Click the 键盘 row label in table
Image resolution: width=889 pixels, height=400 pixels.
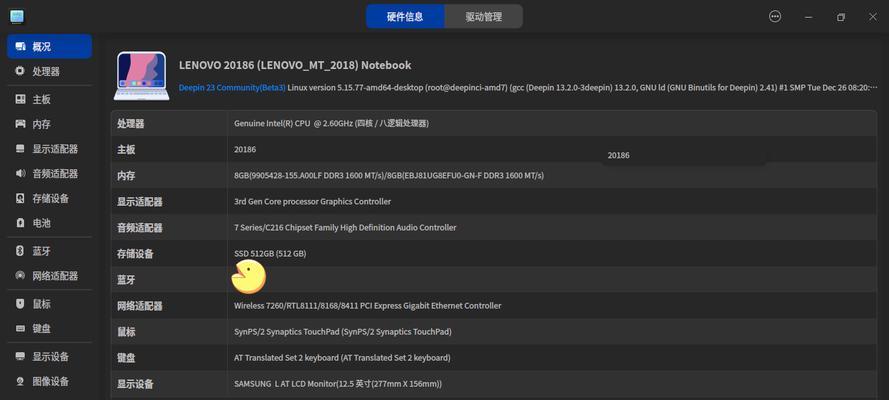click(x=126, y=358)
